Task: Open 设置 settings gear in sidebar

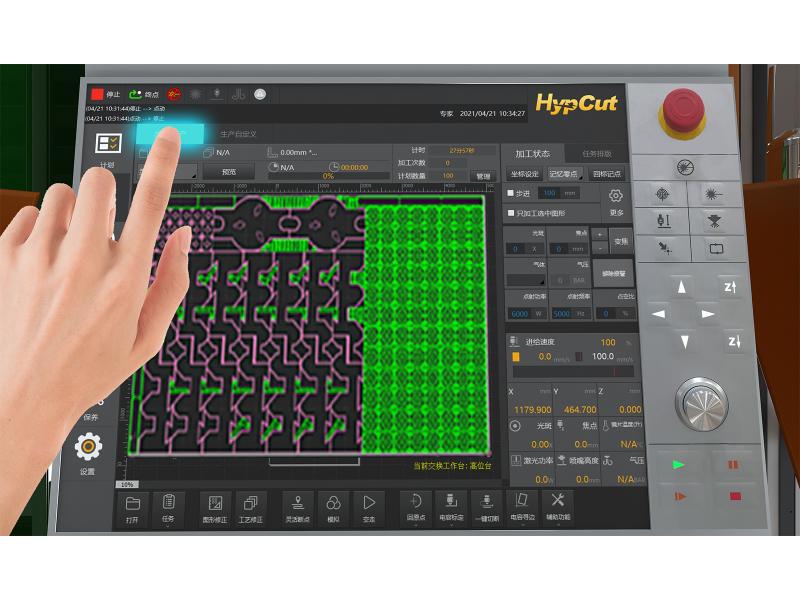Action: pyautogui.click(x=89, y=451)
